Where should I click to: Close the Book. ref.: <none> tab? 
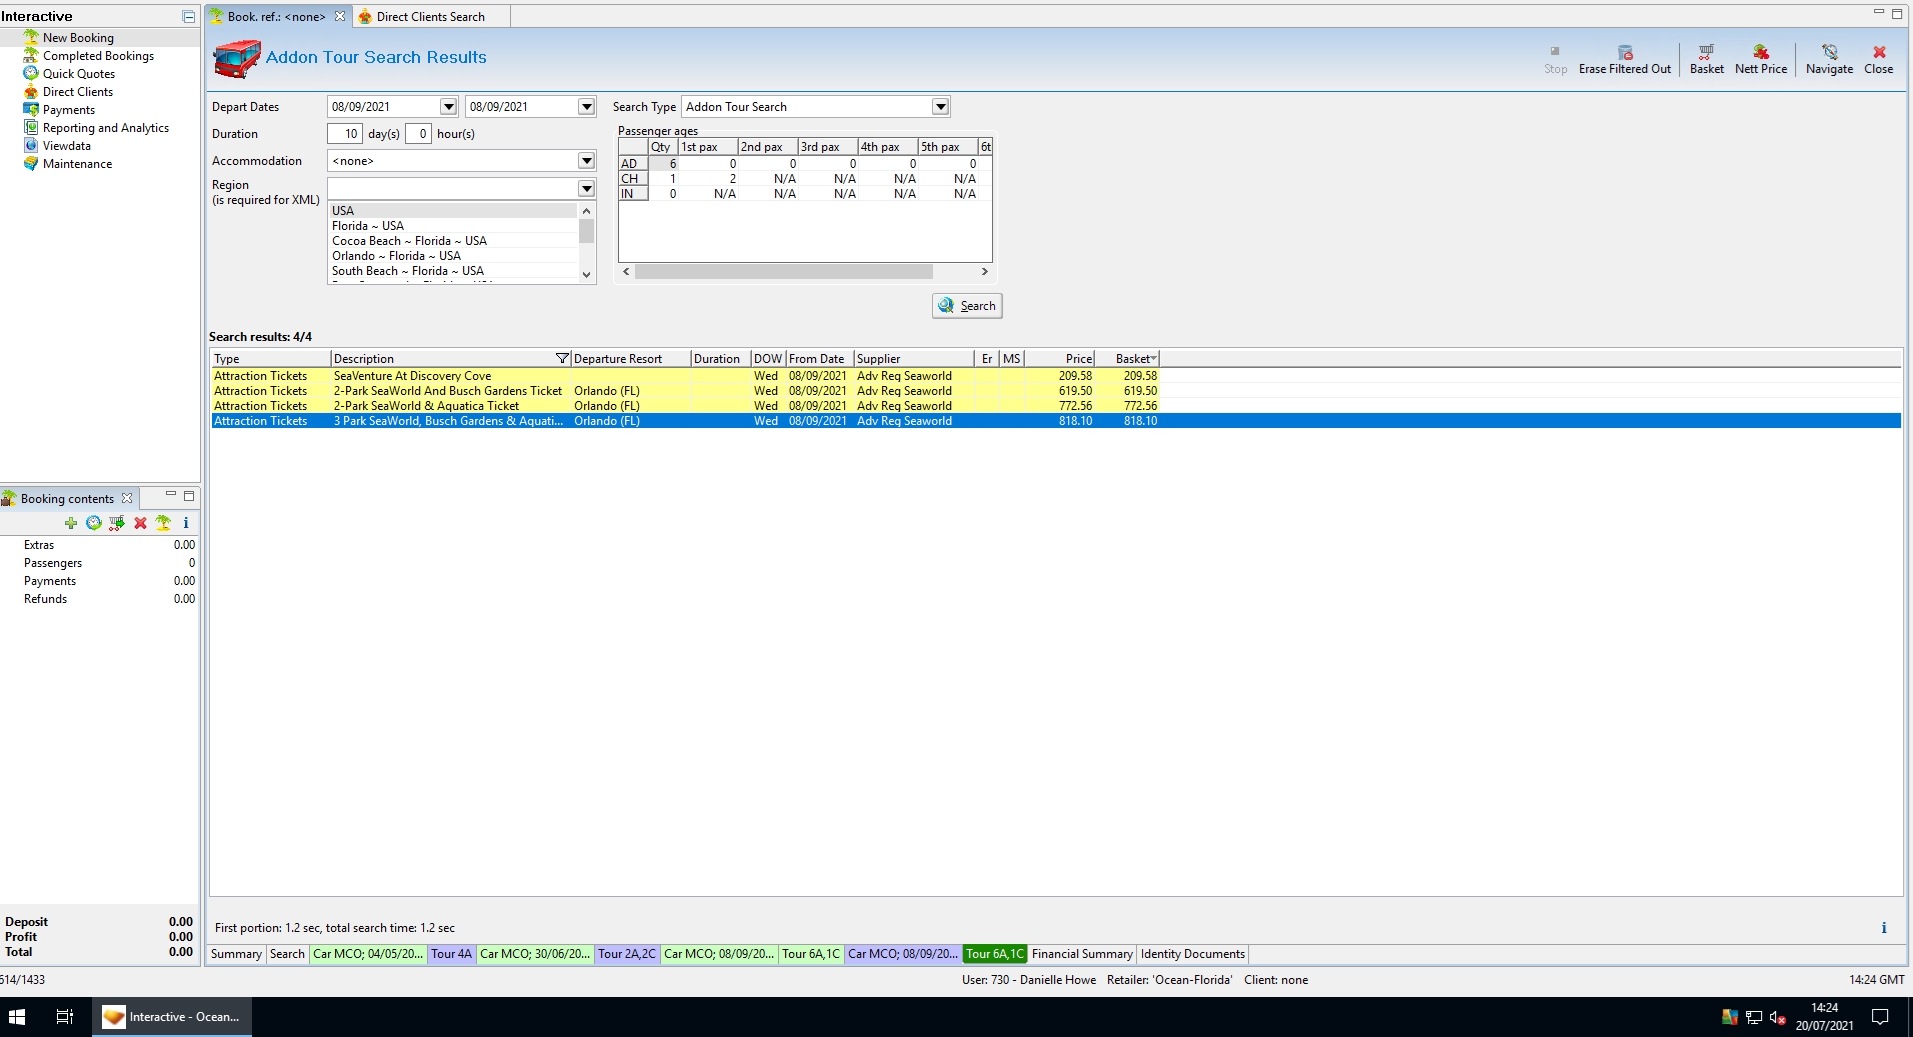point(340,17)
